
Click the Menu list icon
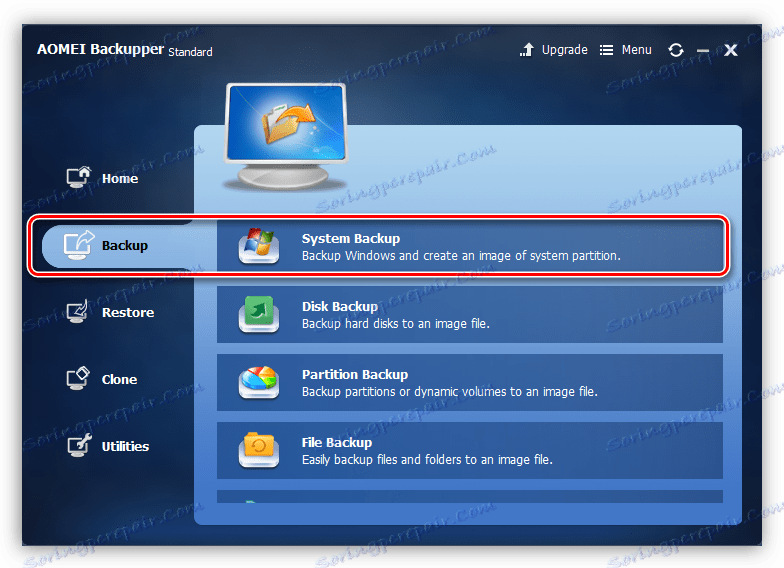point(606,50)
